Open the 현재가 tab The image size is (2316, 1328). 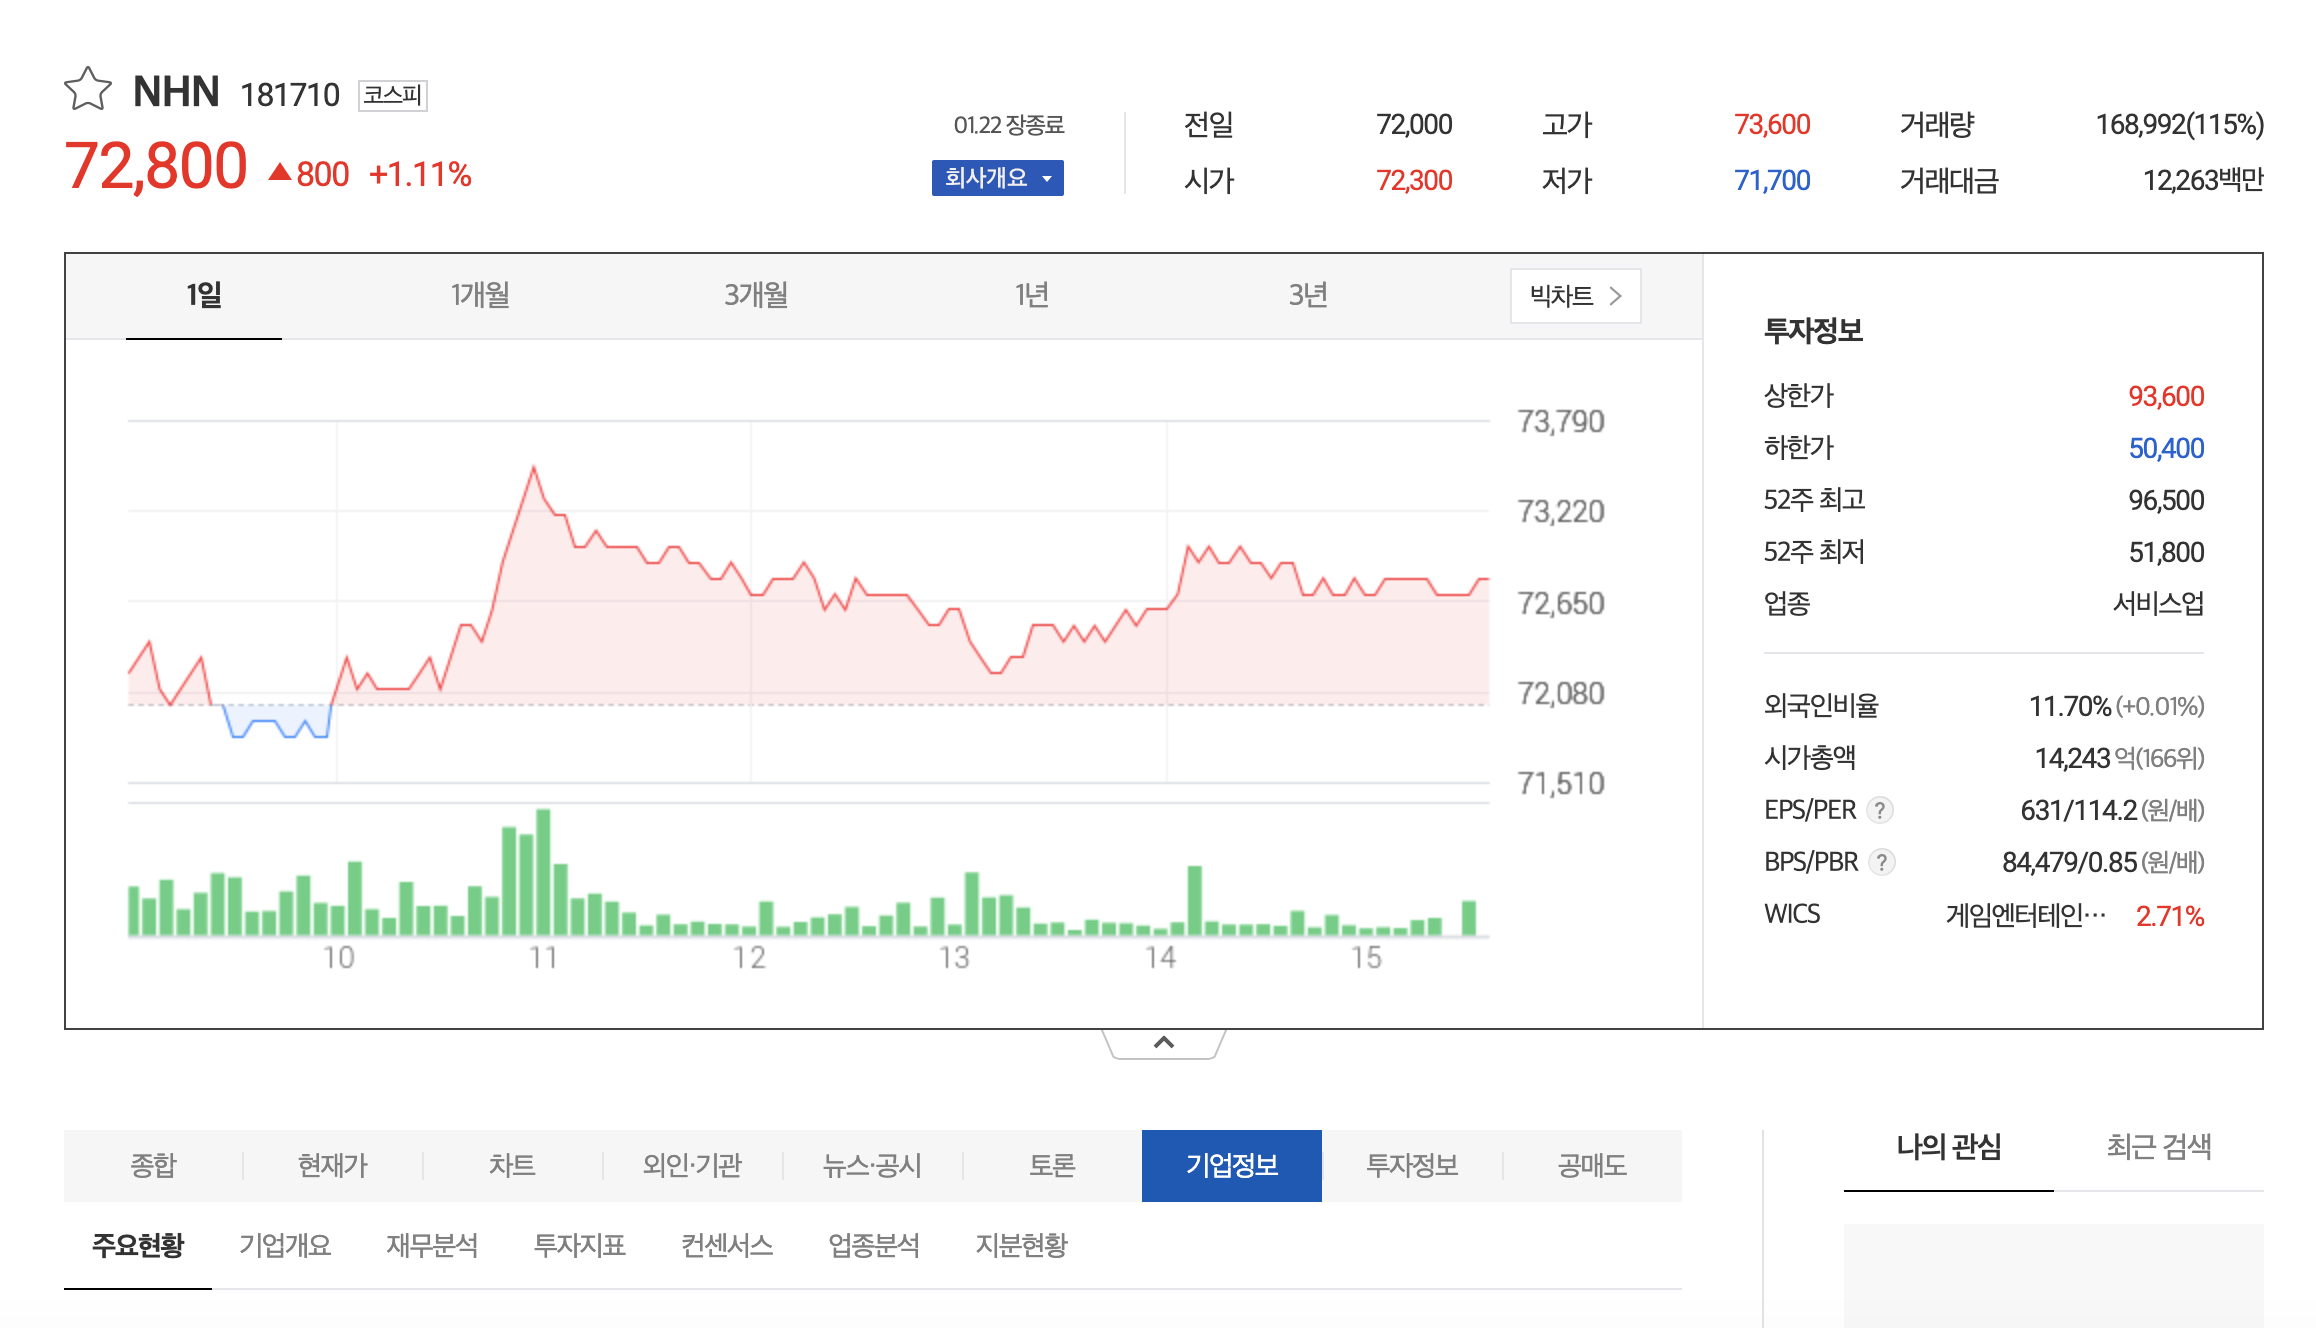click(x=333, y=1165)
